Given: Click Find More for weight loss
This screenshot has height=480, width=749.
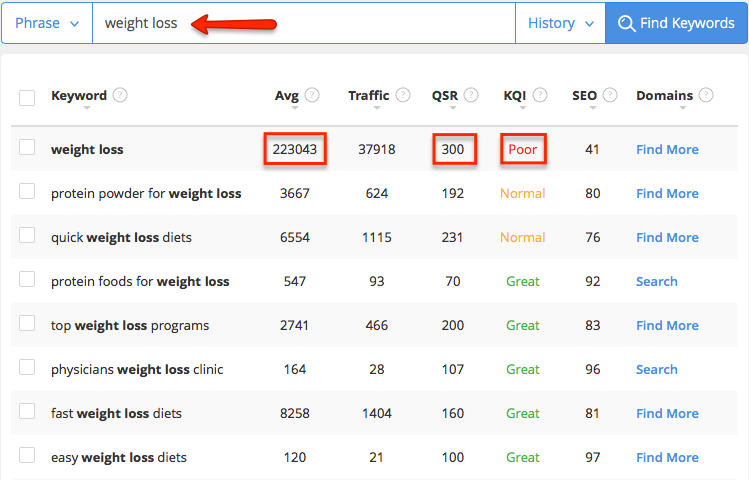Looking at the screenshot, I should (667, 149).
